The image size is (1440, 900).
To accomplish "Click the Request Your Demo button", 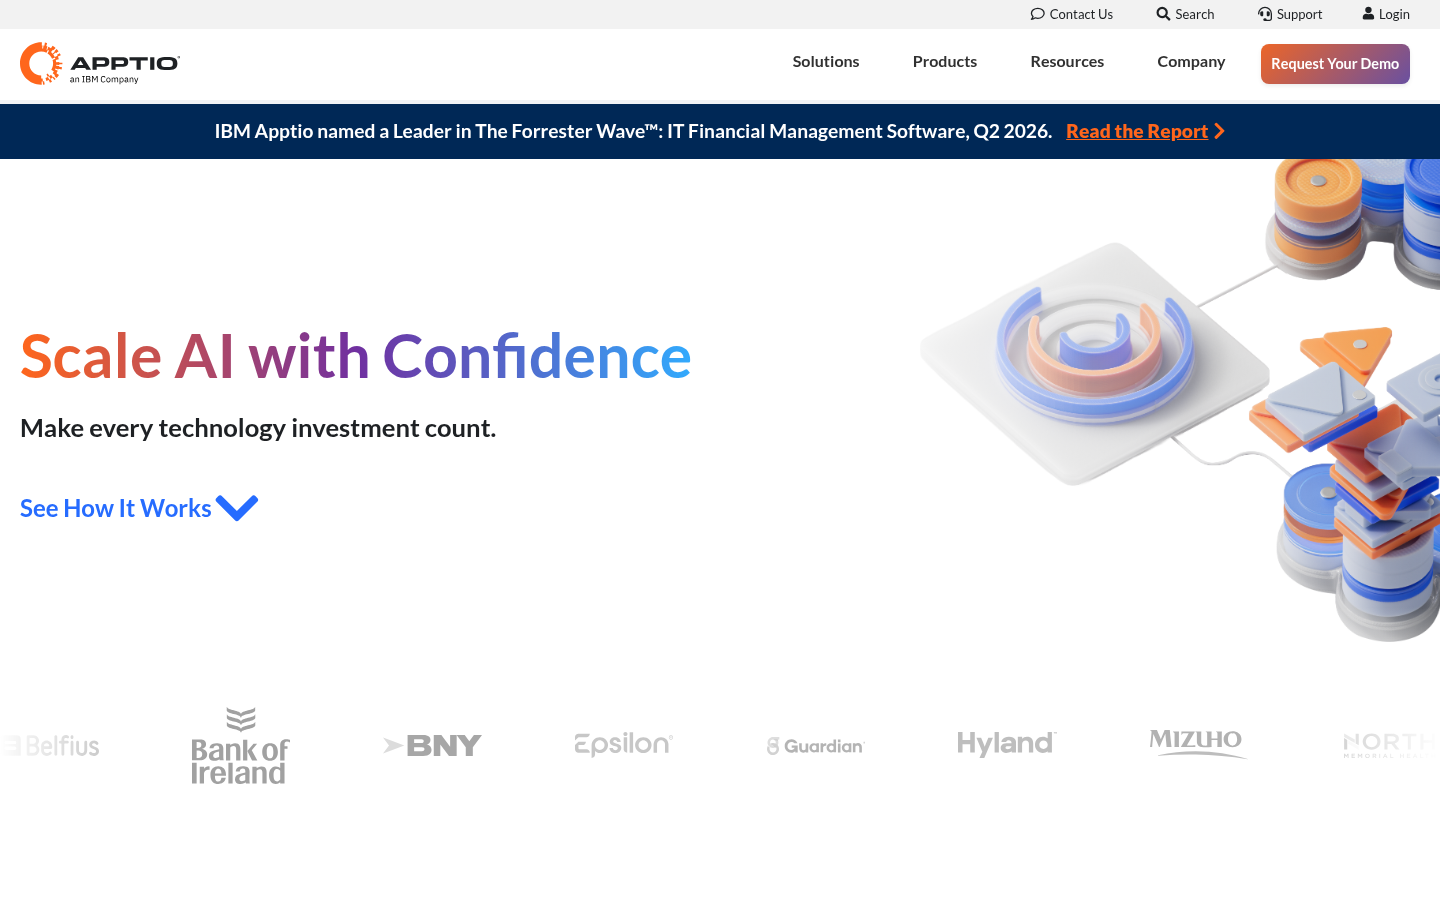I will click(x=1335, y=64).
